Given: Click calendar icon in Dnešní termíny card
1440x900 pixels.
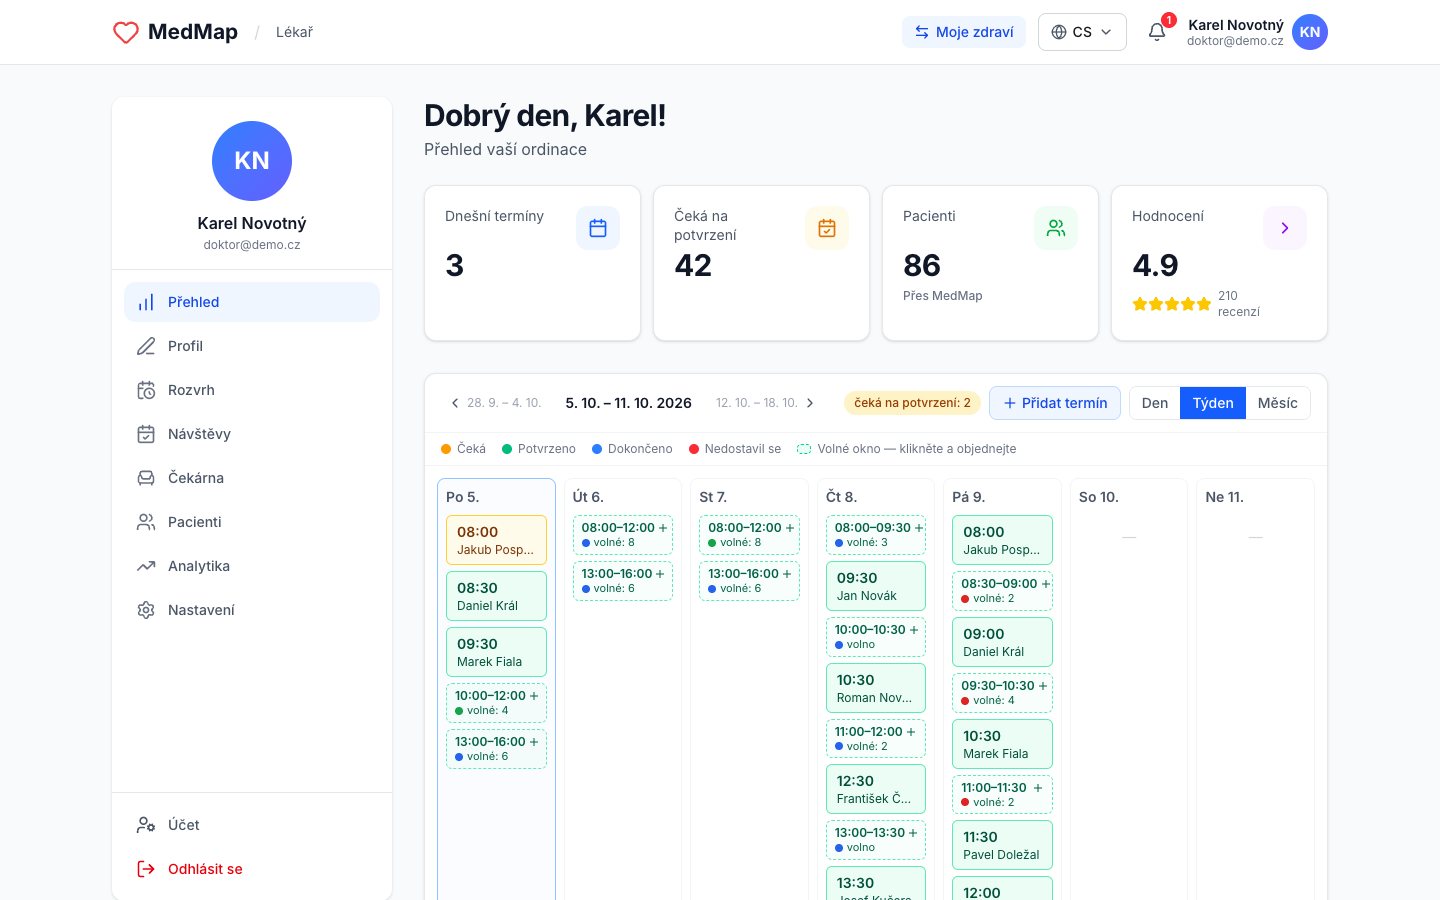Looking at the screenshot, I should click(598, 228).
